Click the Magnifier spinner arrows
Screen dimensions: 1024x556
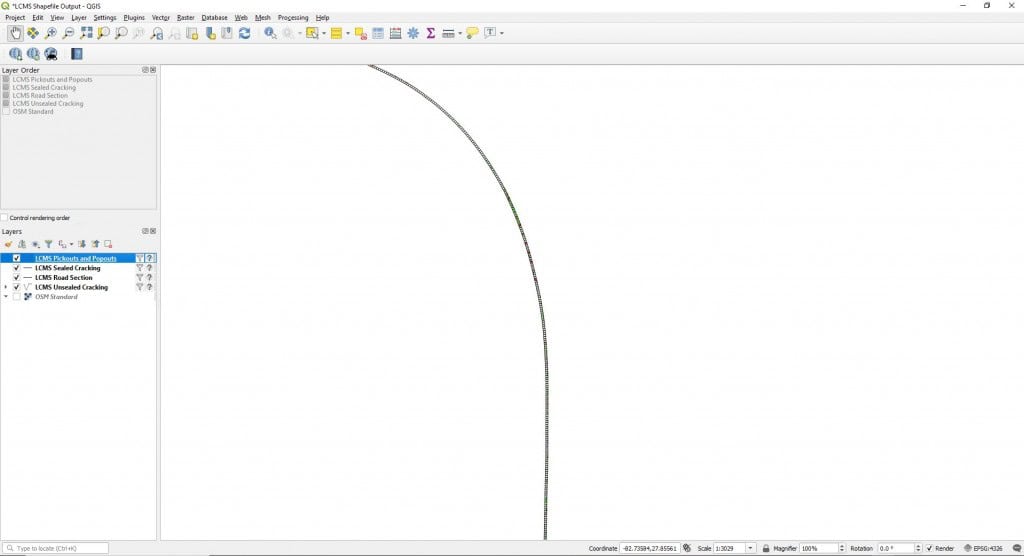pos(842,548)
